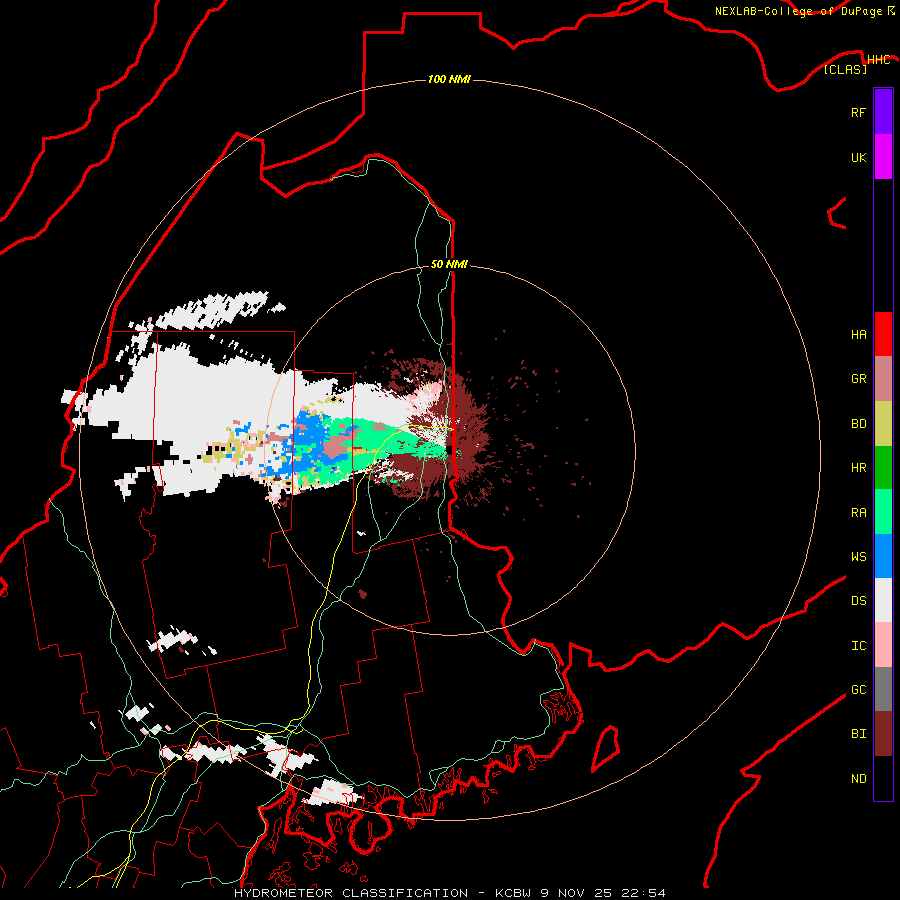Click the DS white legend swatch
This screenshot has width=900, height=900.
pos(883,600)
